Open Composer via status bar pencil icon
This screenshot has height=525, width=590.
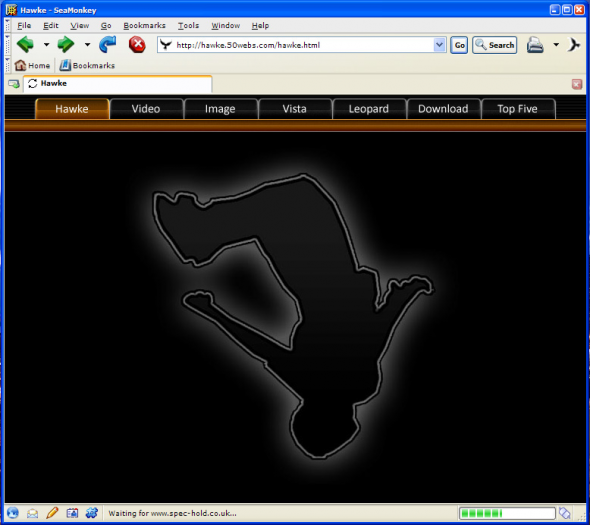[x=52, y=513]
